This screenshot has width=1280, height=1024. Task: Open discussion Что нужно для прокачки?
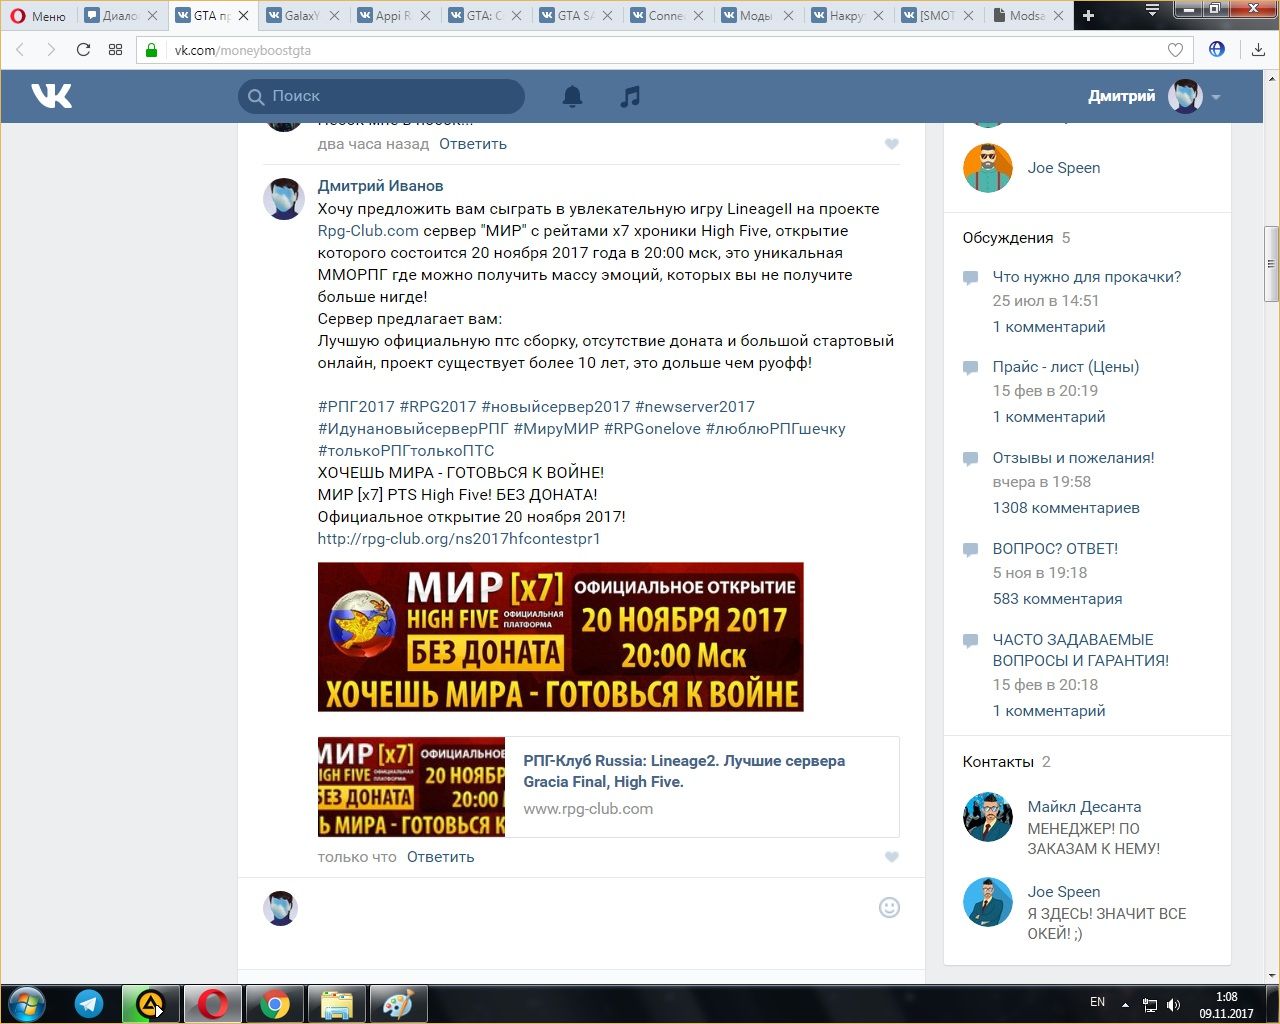point(1087,277)
